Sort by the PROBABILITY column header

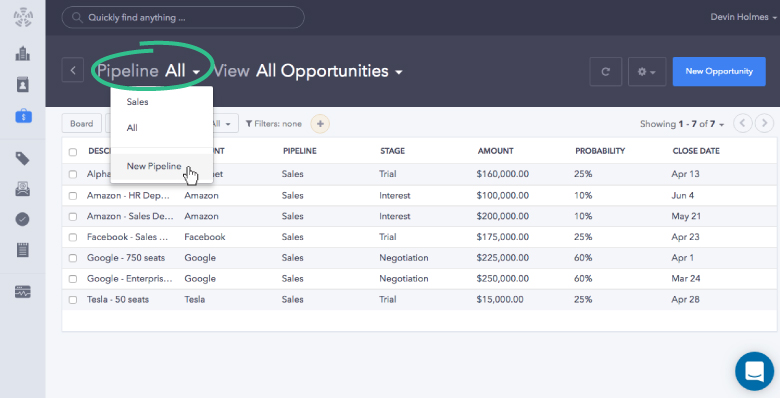point(600,151)
